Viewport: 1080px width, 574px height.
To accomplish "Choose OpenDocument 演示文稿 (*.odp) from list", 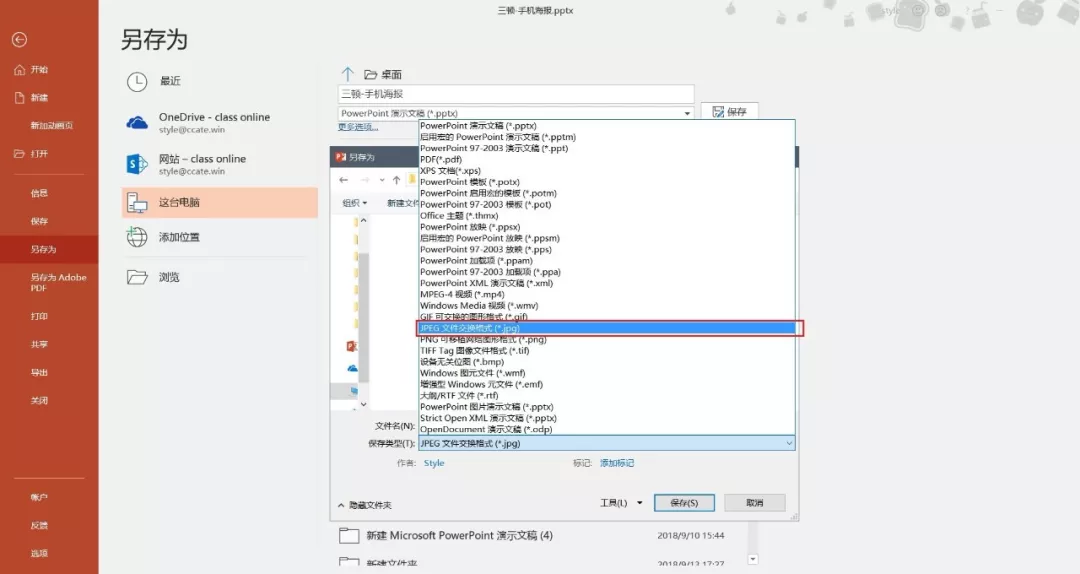I will 607,429.
